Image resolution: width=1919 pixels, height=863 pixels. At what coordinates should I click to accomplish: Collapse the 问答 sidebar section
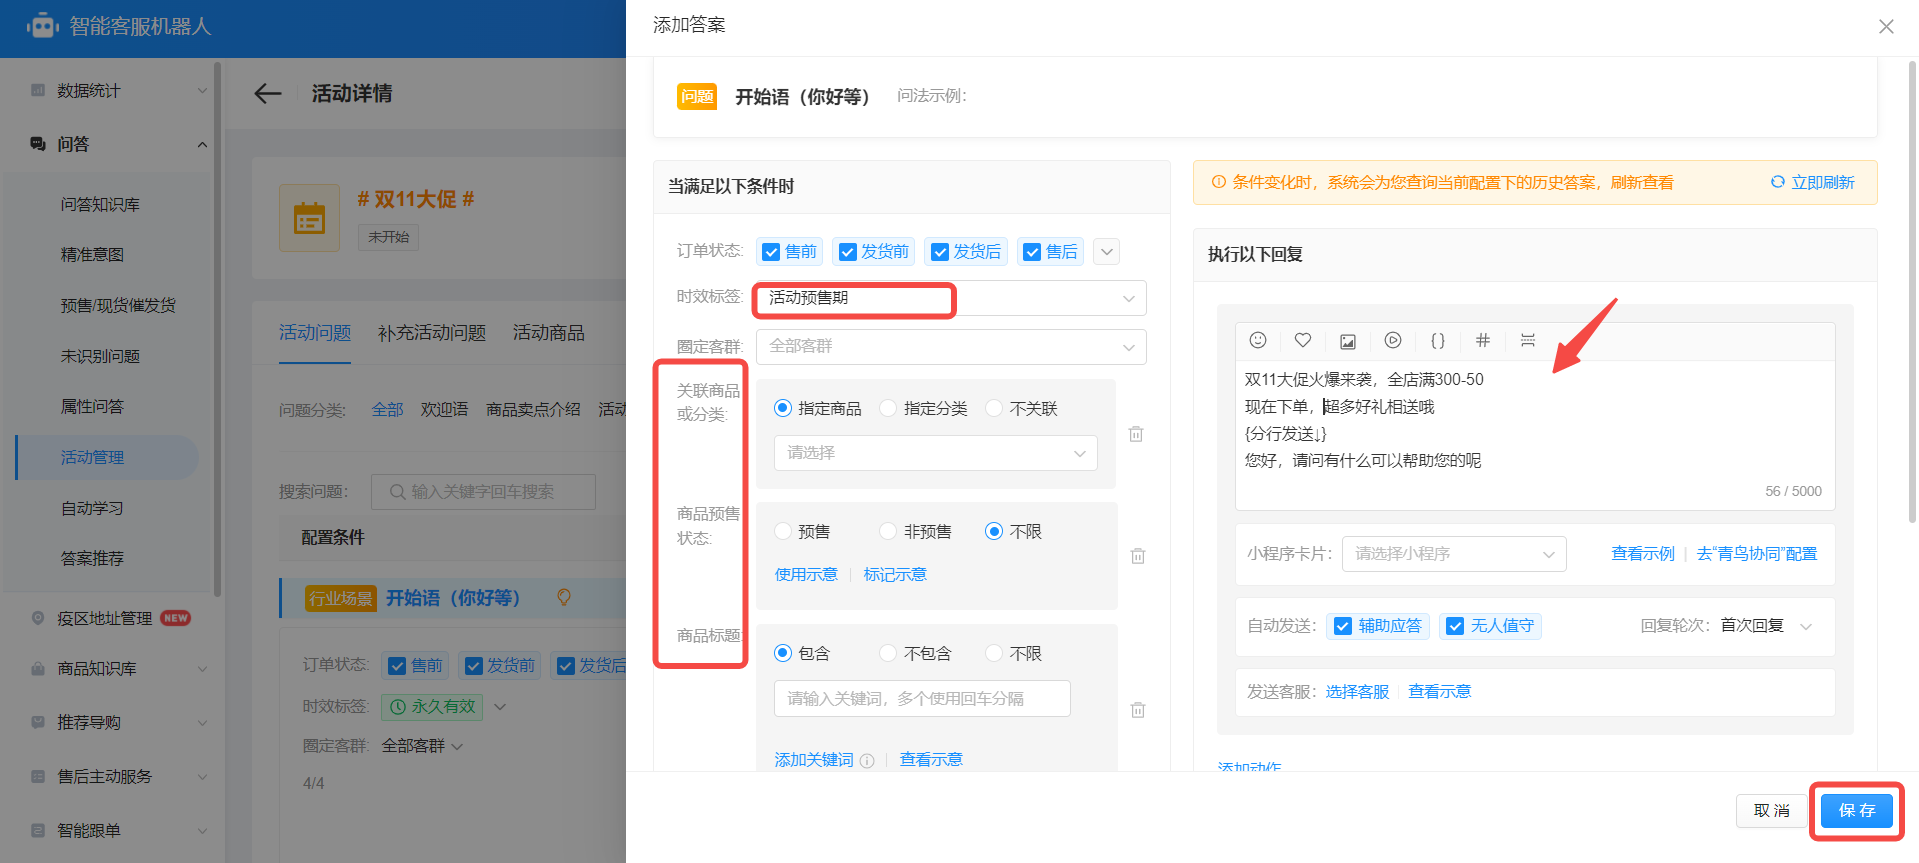[202, 145]
